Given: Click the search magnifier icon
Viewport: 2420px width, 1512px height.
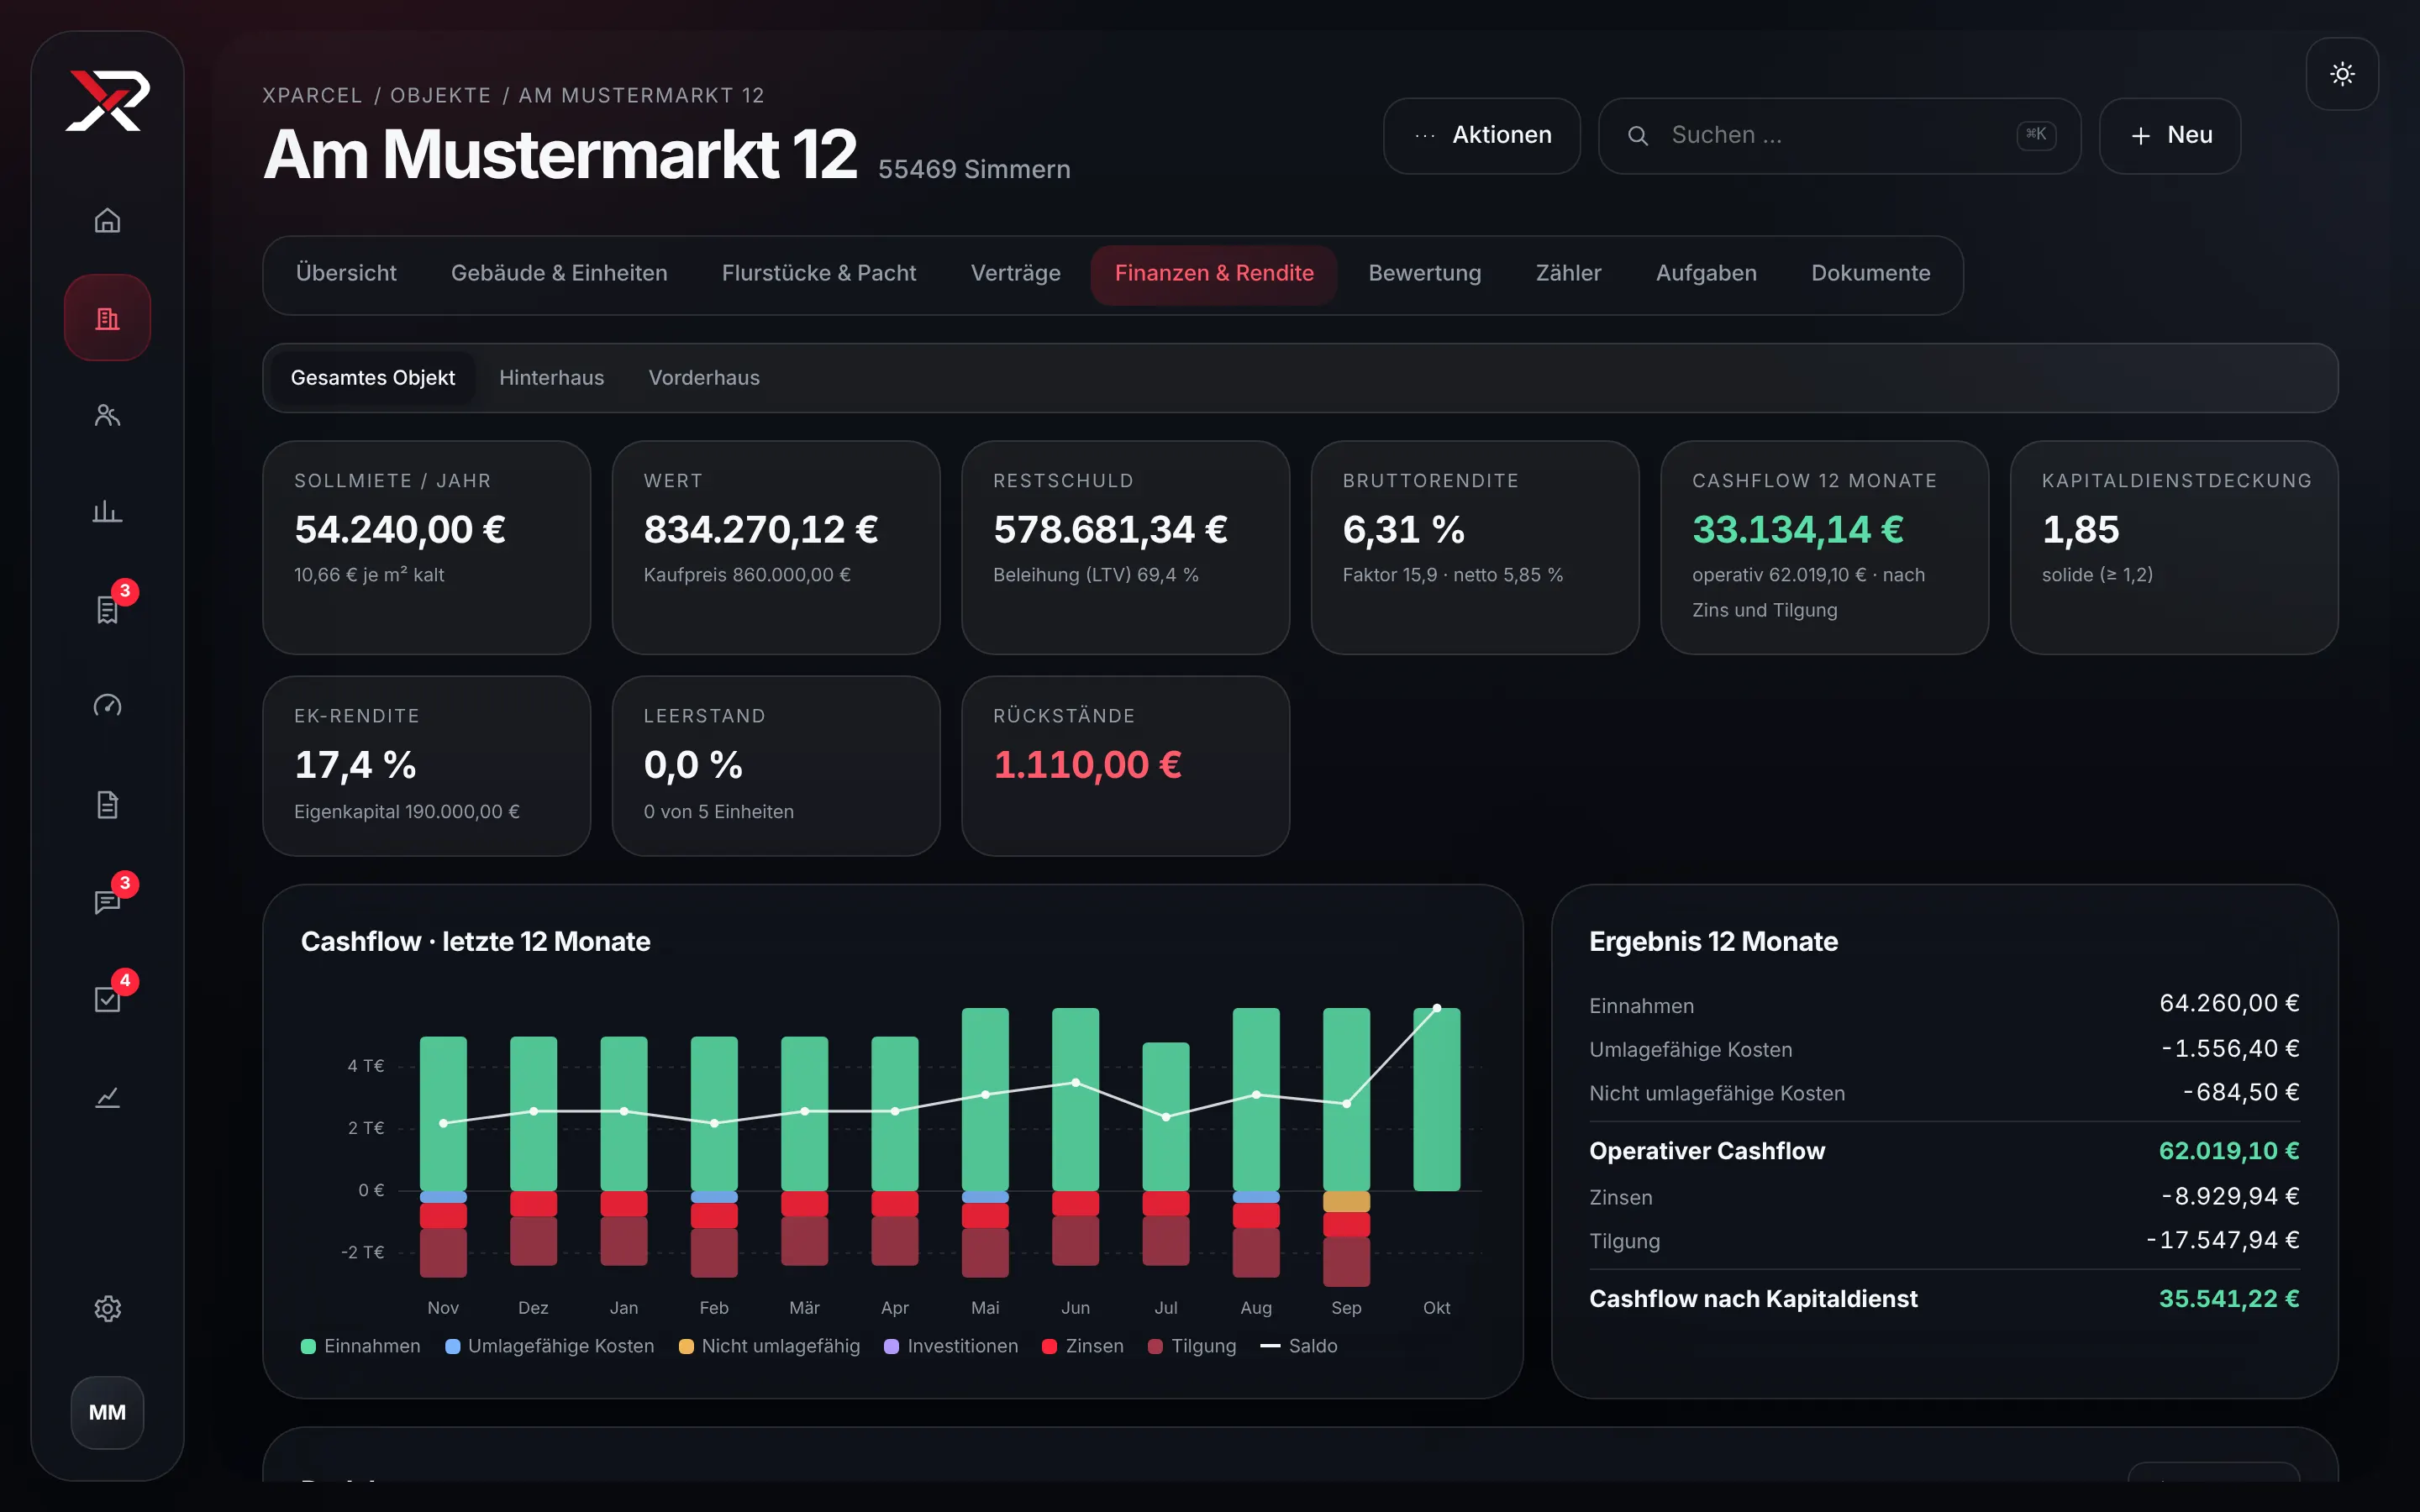Looking at the screenshot, I should click(x=1638, y=135).
